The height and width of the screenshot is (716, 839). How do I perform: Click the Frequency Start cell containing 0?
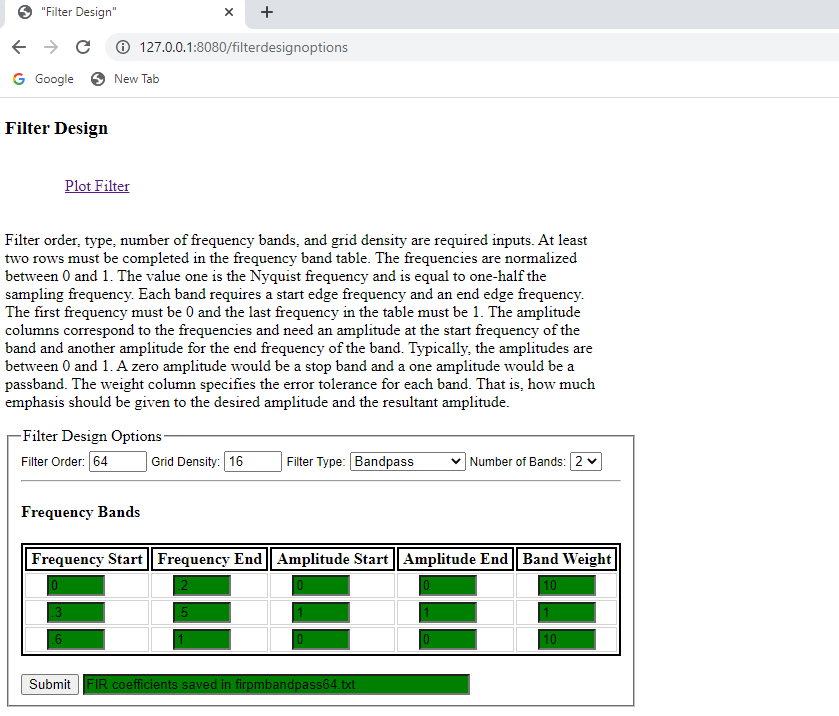pos(74,584)
